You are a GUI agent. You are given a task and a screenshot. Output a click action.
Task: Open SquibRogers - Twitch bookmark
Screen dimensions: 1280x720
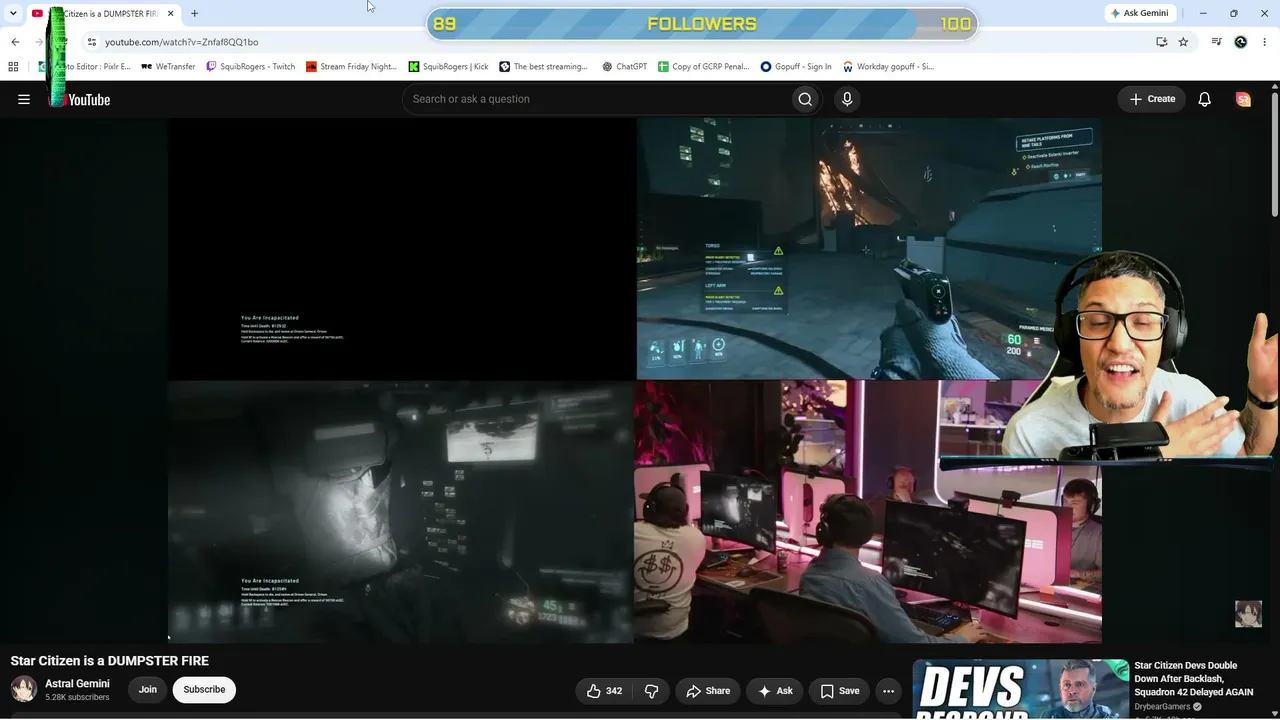point(250,67)
